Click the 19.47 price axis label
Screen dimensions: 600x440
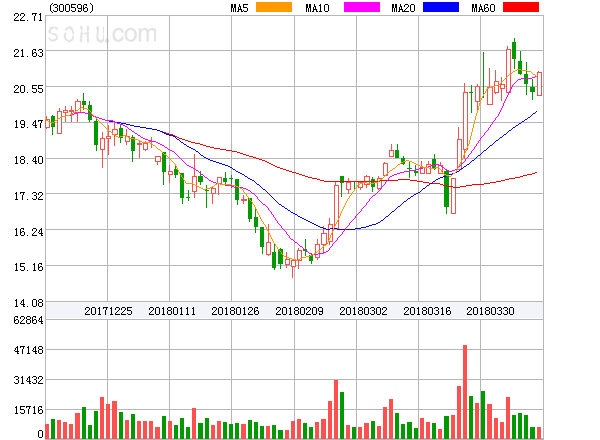pyautogui.click(x=28, y=124)
